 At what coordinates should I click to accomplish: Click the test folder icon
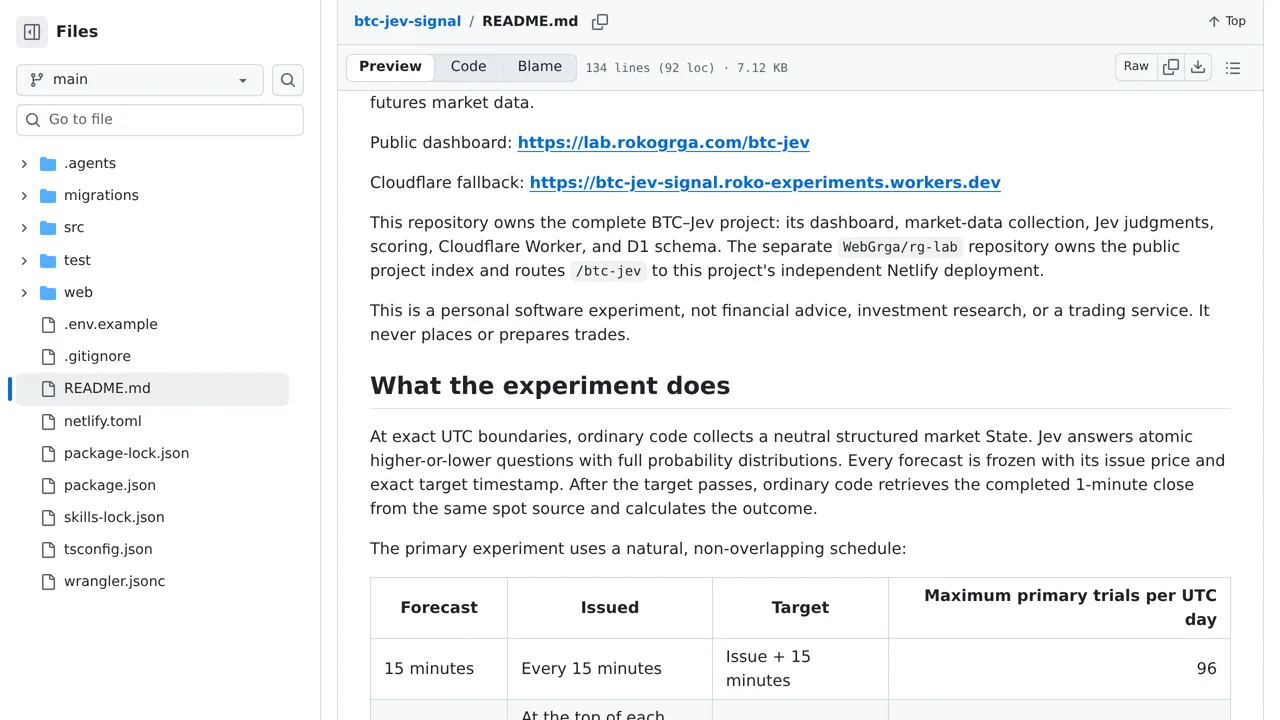48,261
